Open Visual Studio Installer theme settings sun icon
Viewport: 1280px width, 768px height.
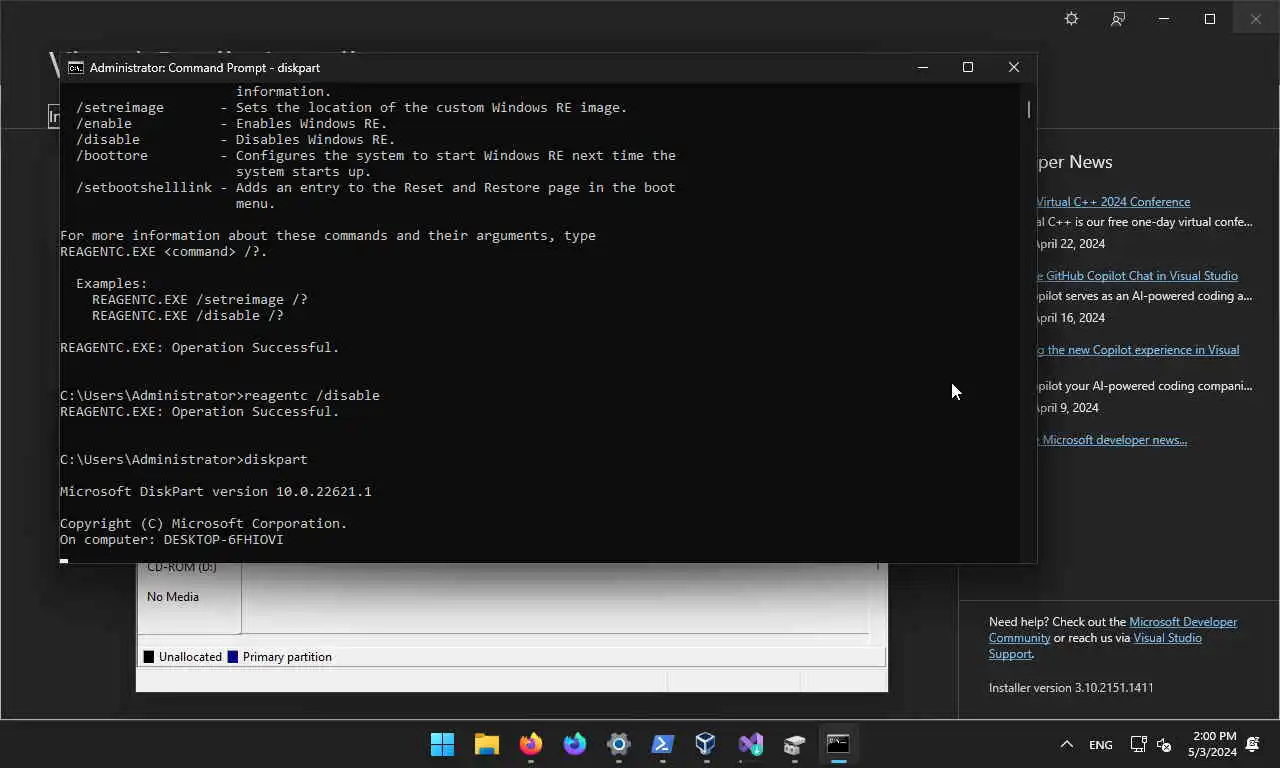(1071, 19)
